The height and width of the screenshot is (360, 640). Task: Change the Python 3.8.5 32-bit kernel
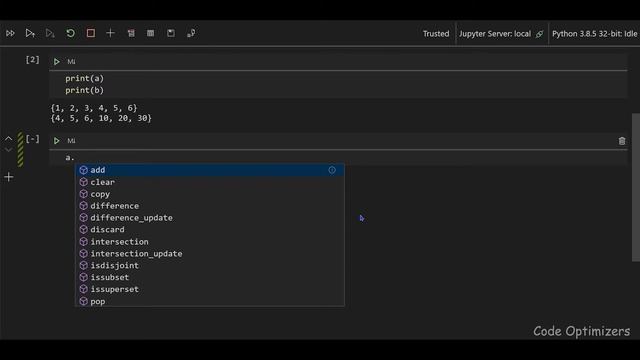pyautogui.click(x=594, y=33)
